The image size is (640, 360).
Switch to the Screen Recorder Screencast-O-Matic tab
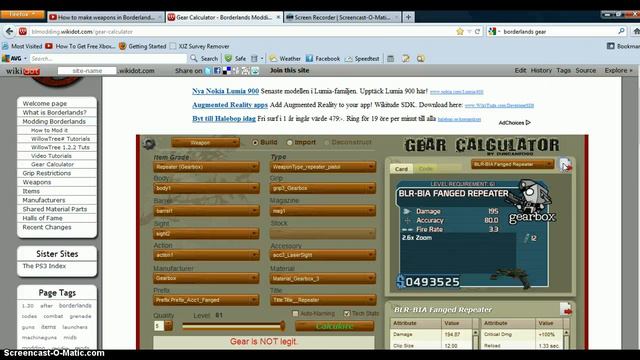tap(342, 17)
